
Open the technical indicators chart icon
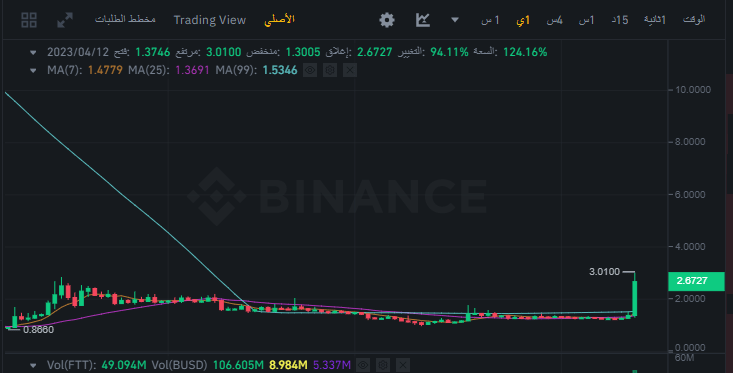coord(423,20)
